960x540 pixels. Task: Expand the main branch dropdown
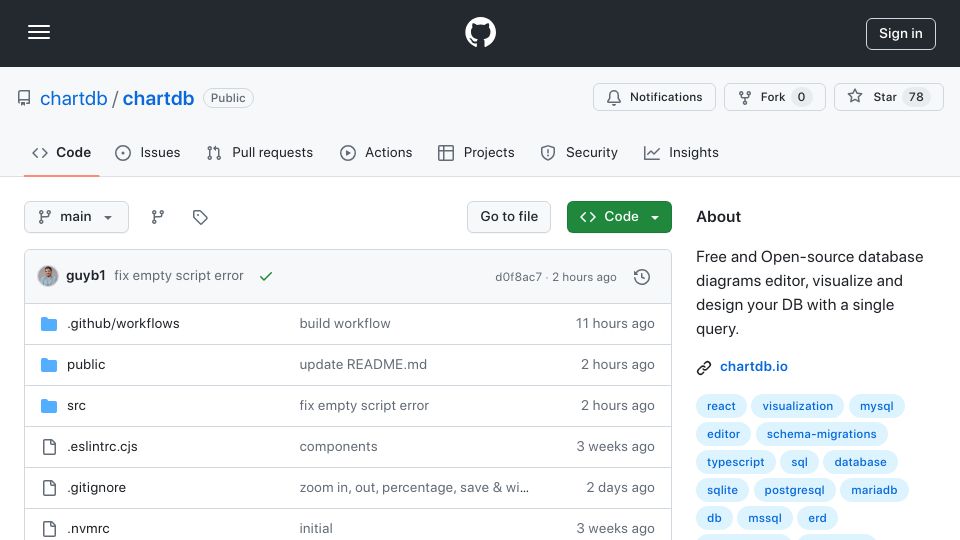76,217
